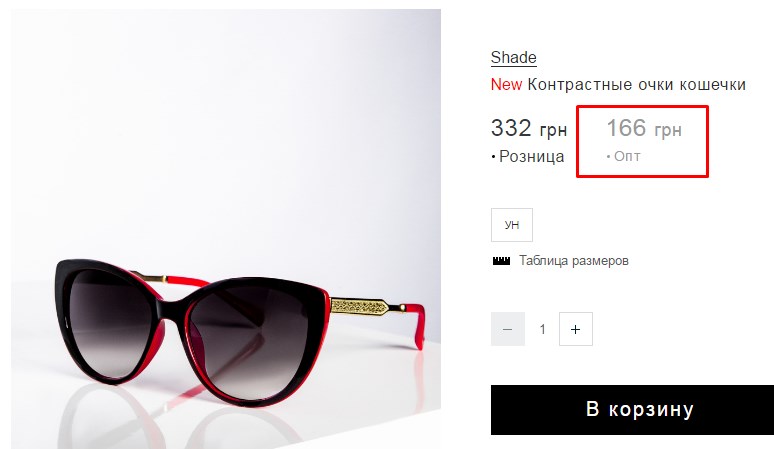This screenshot has height=449, width=774.
Task: Choose the УН size option
Action: 512,225
